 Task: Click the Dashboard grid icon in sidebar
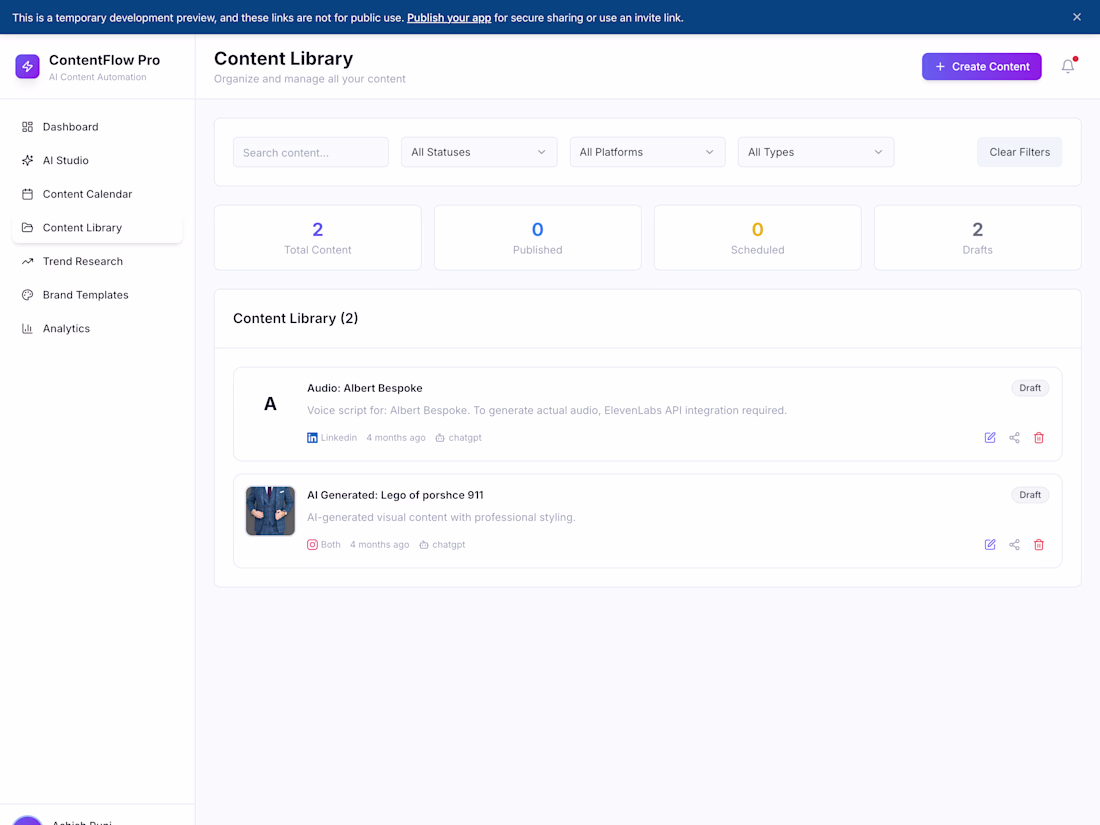tap(27, 127)
